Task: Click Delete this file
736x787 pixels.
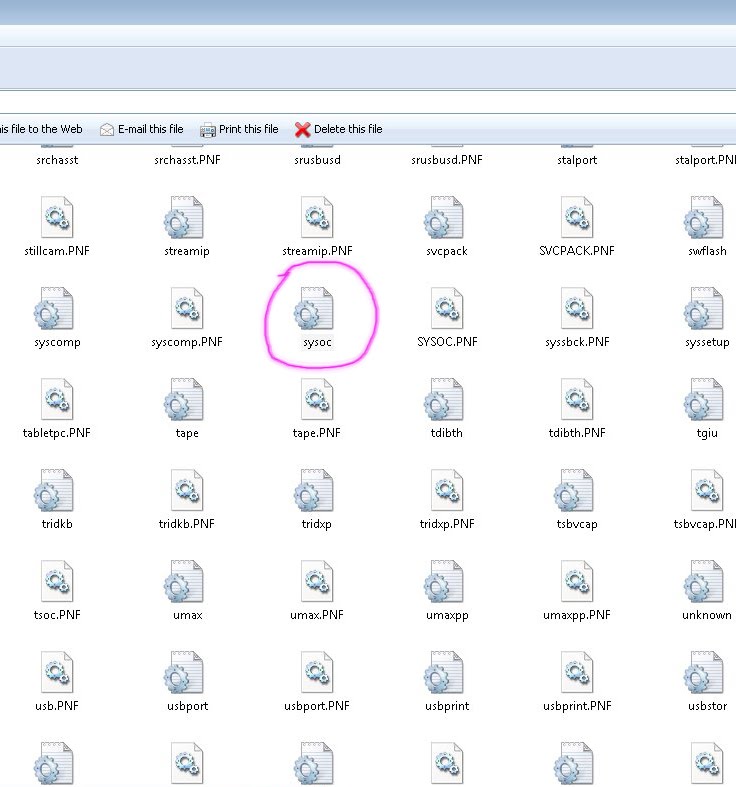Action: pyautogui.click(x=338, y=129)
